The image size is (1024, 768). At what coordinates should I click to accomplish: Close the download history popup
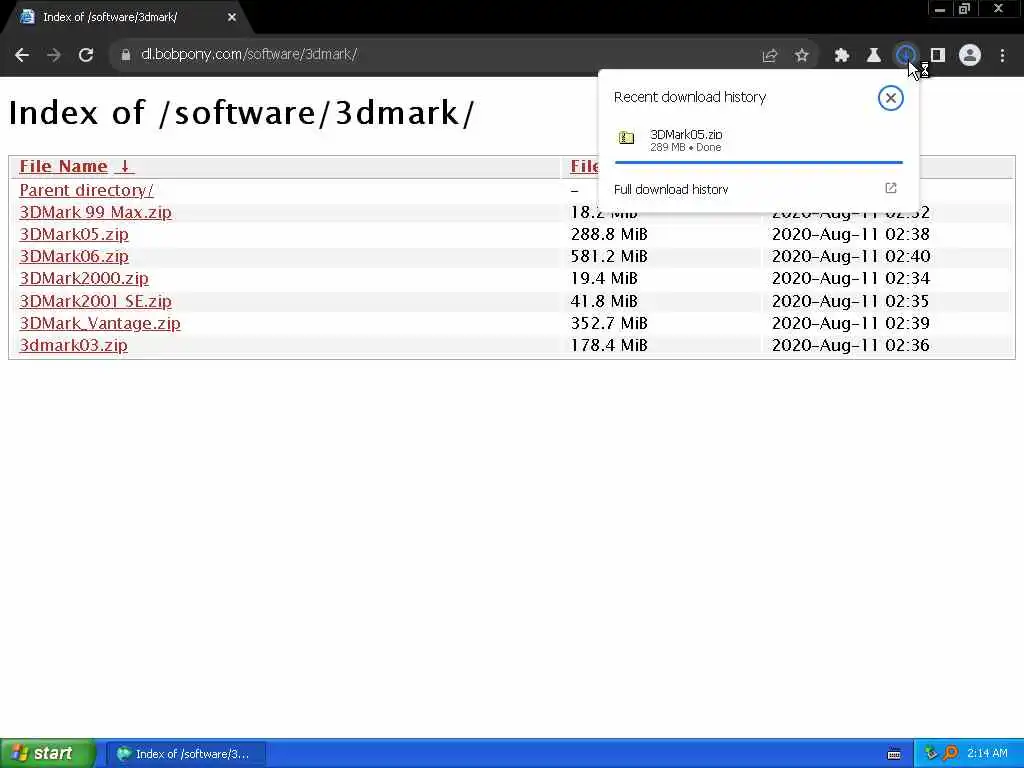890,98
